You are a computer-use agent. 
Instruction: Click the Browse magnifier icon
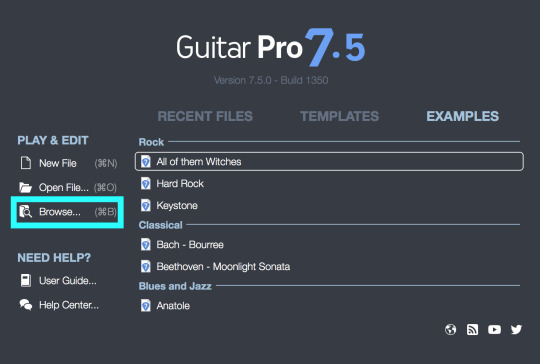[x=25, y=211]
